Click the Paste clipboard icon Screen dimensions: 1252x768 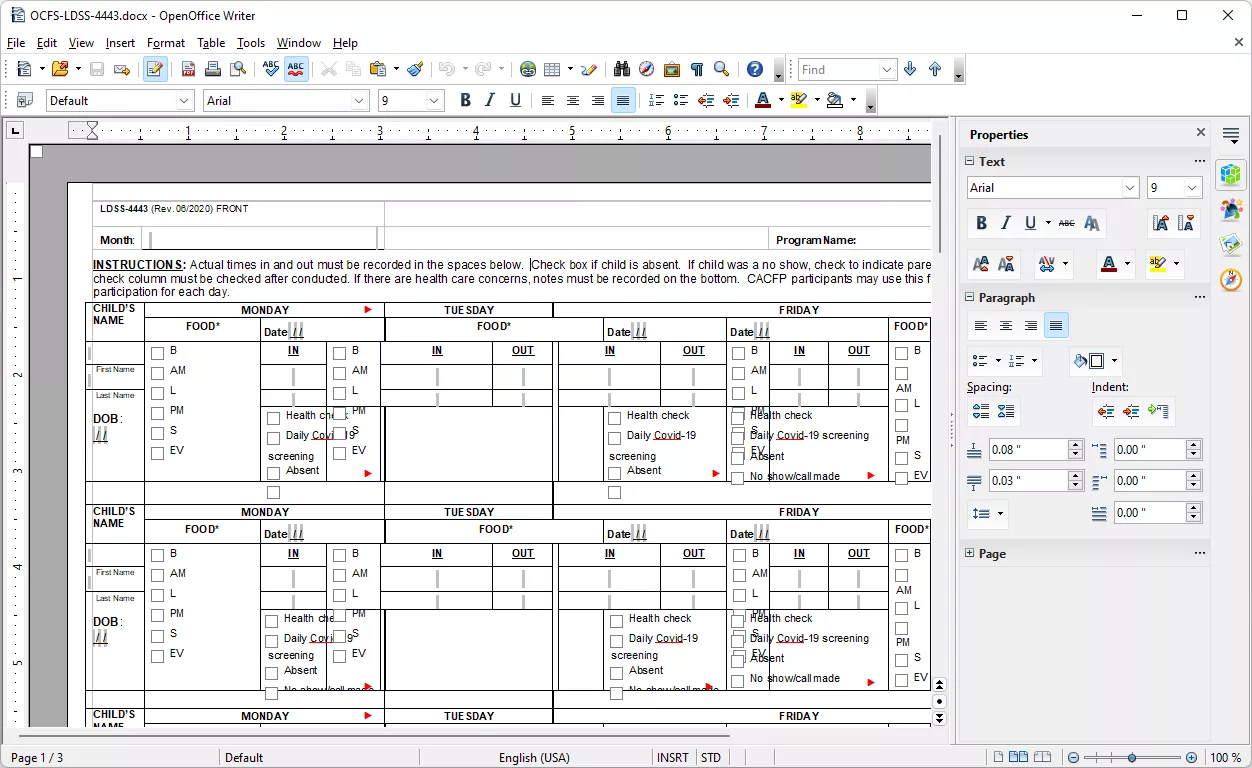pos(378,69)
